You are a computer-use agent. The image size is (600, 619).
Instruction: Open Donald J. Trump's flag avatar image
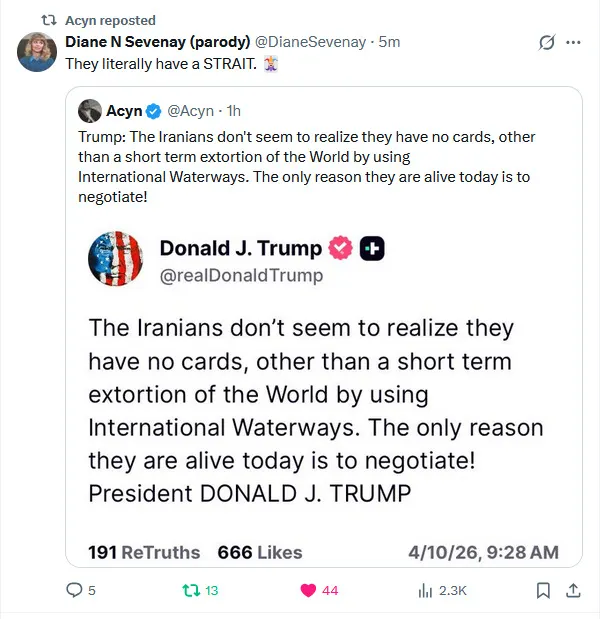(x=116, y=259)
